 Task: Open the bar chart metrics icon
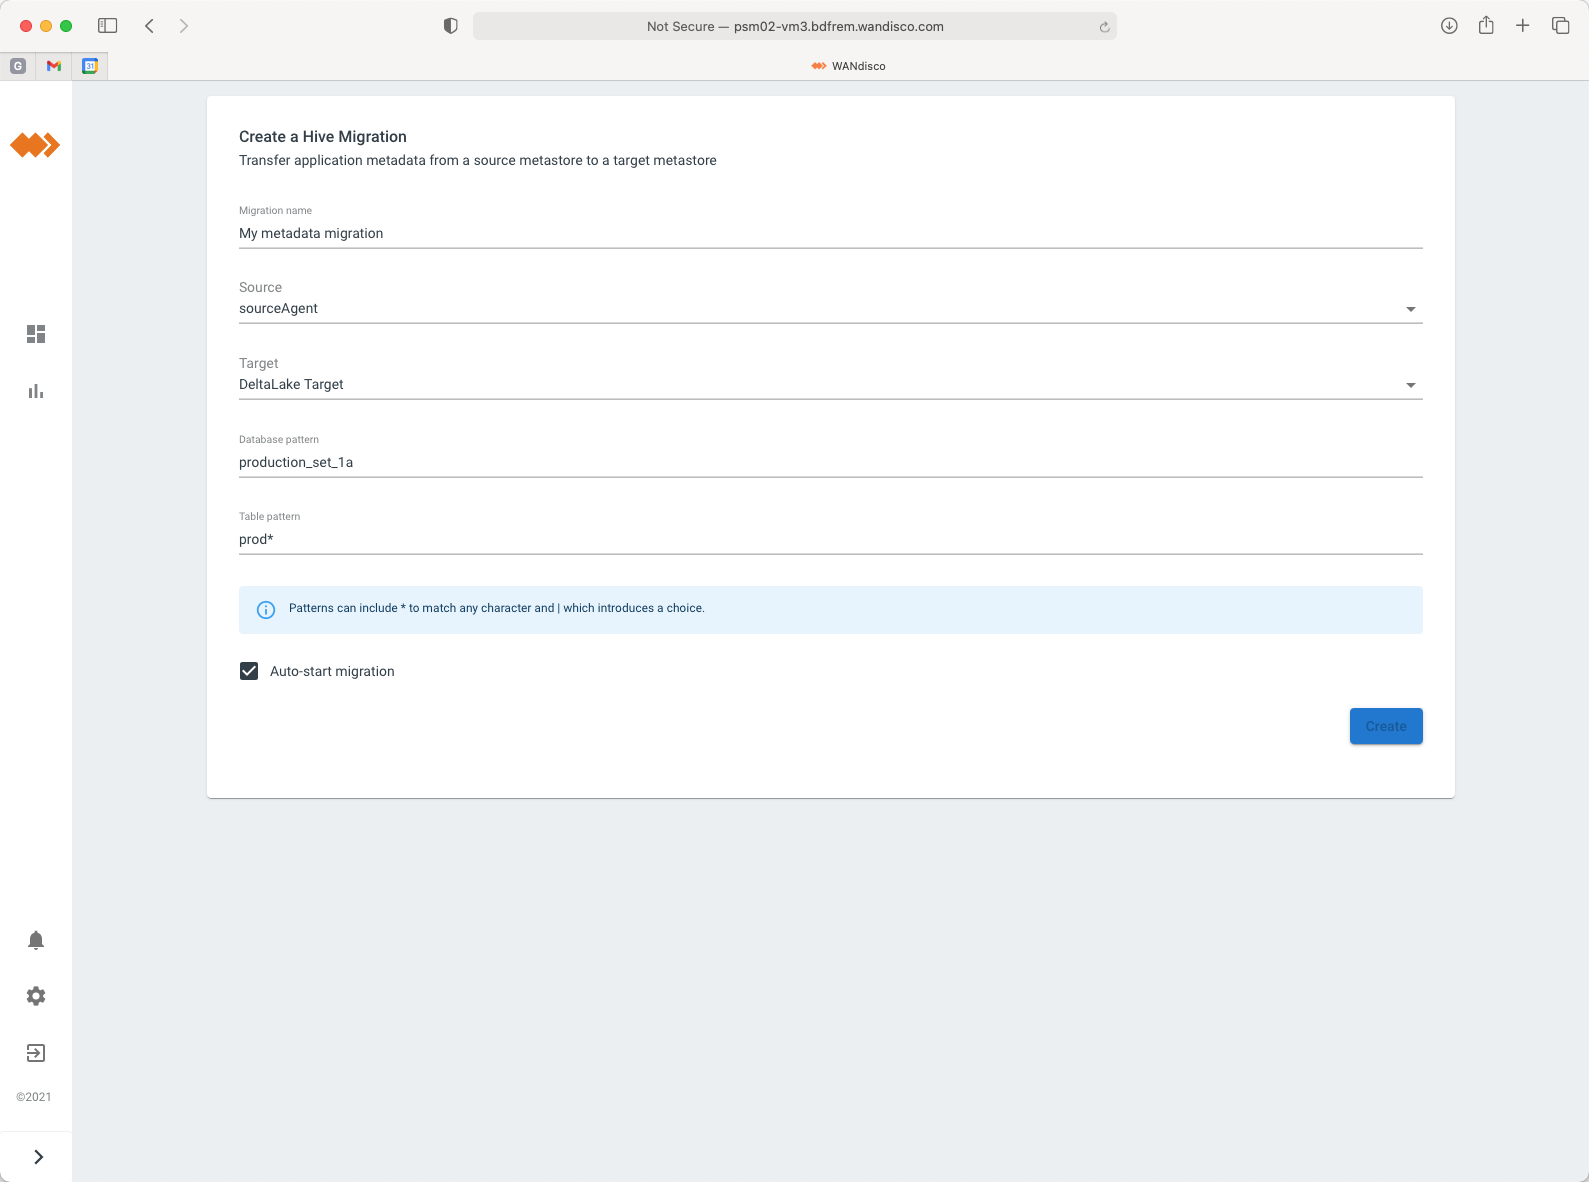36,391
